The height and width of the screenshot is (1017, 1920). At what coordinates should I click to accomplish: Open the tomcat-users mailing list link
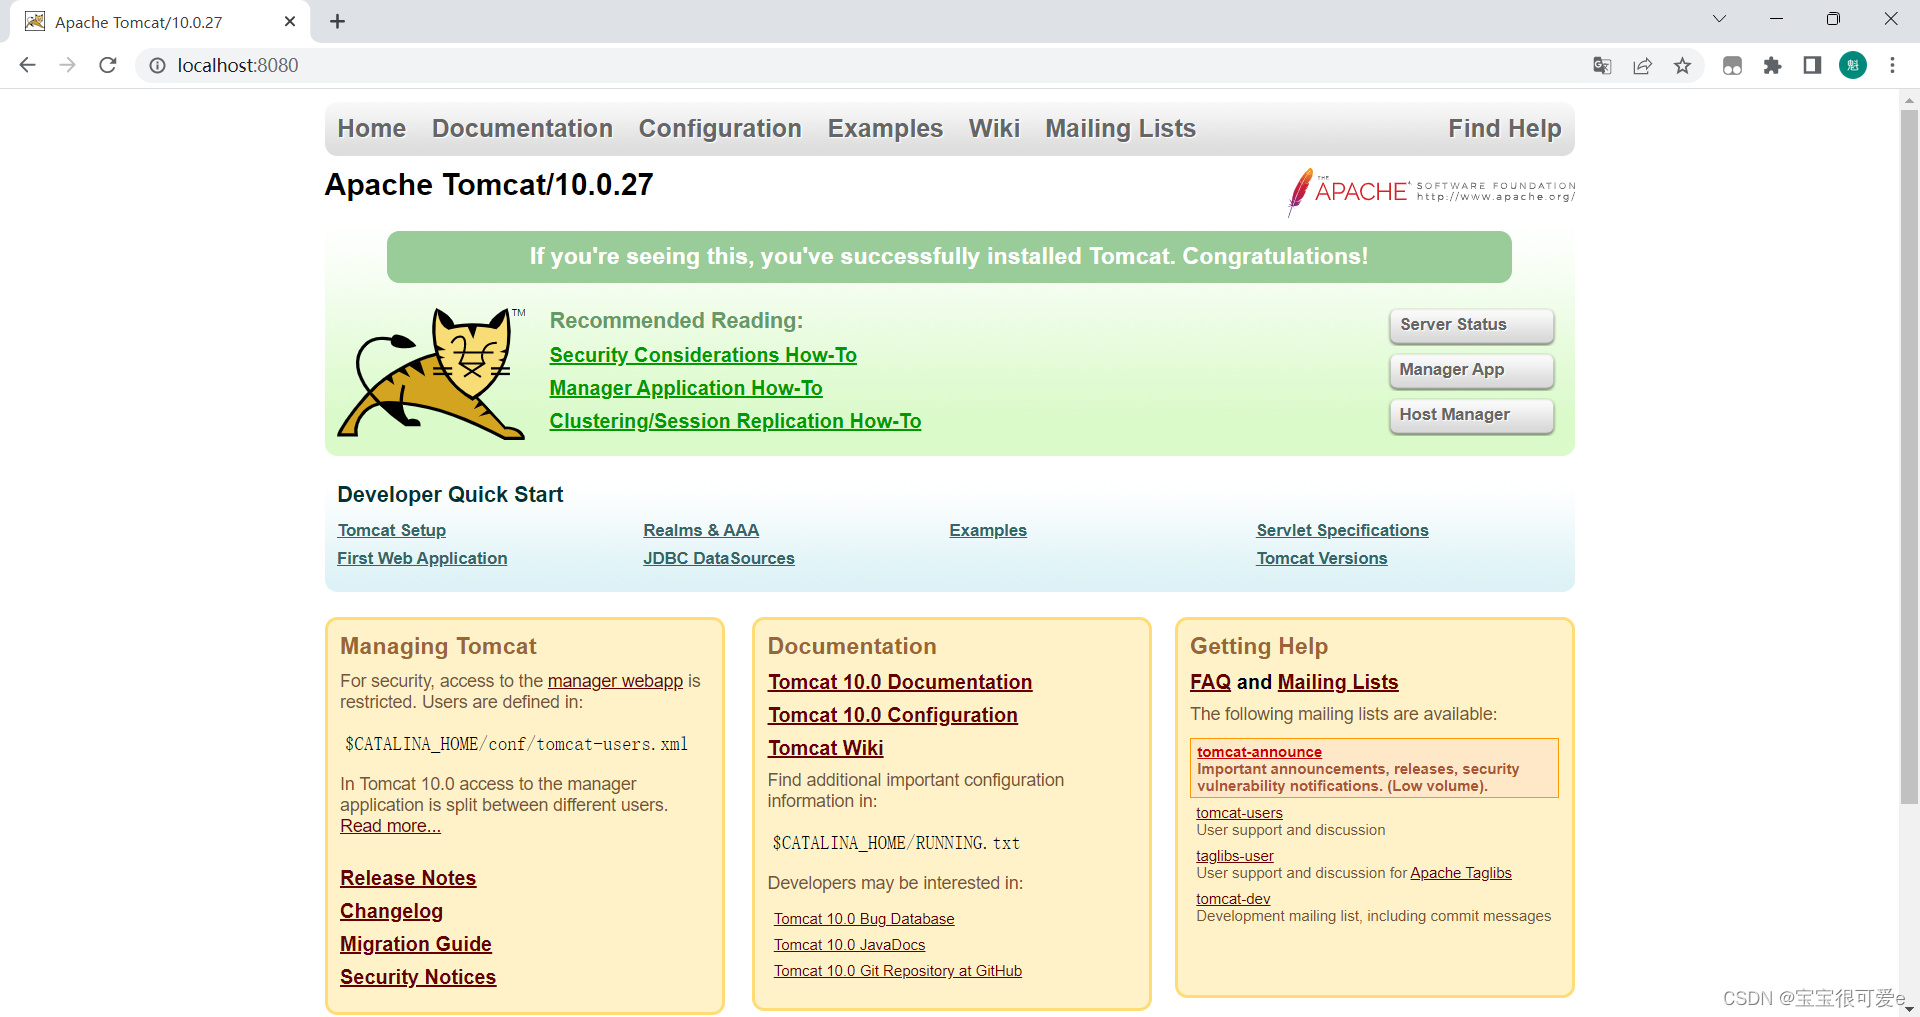[1239, 813]
